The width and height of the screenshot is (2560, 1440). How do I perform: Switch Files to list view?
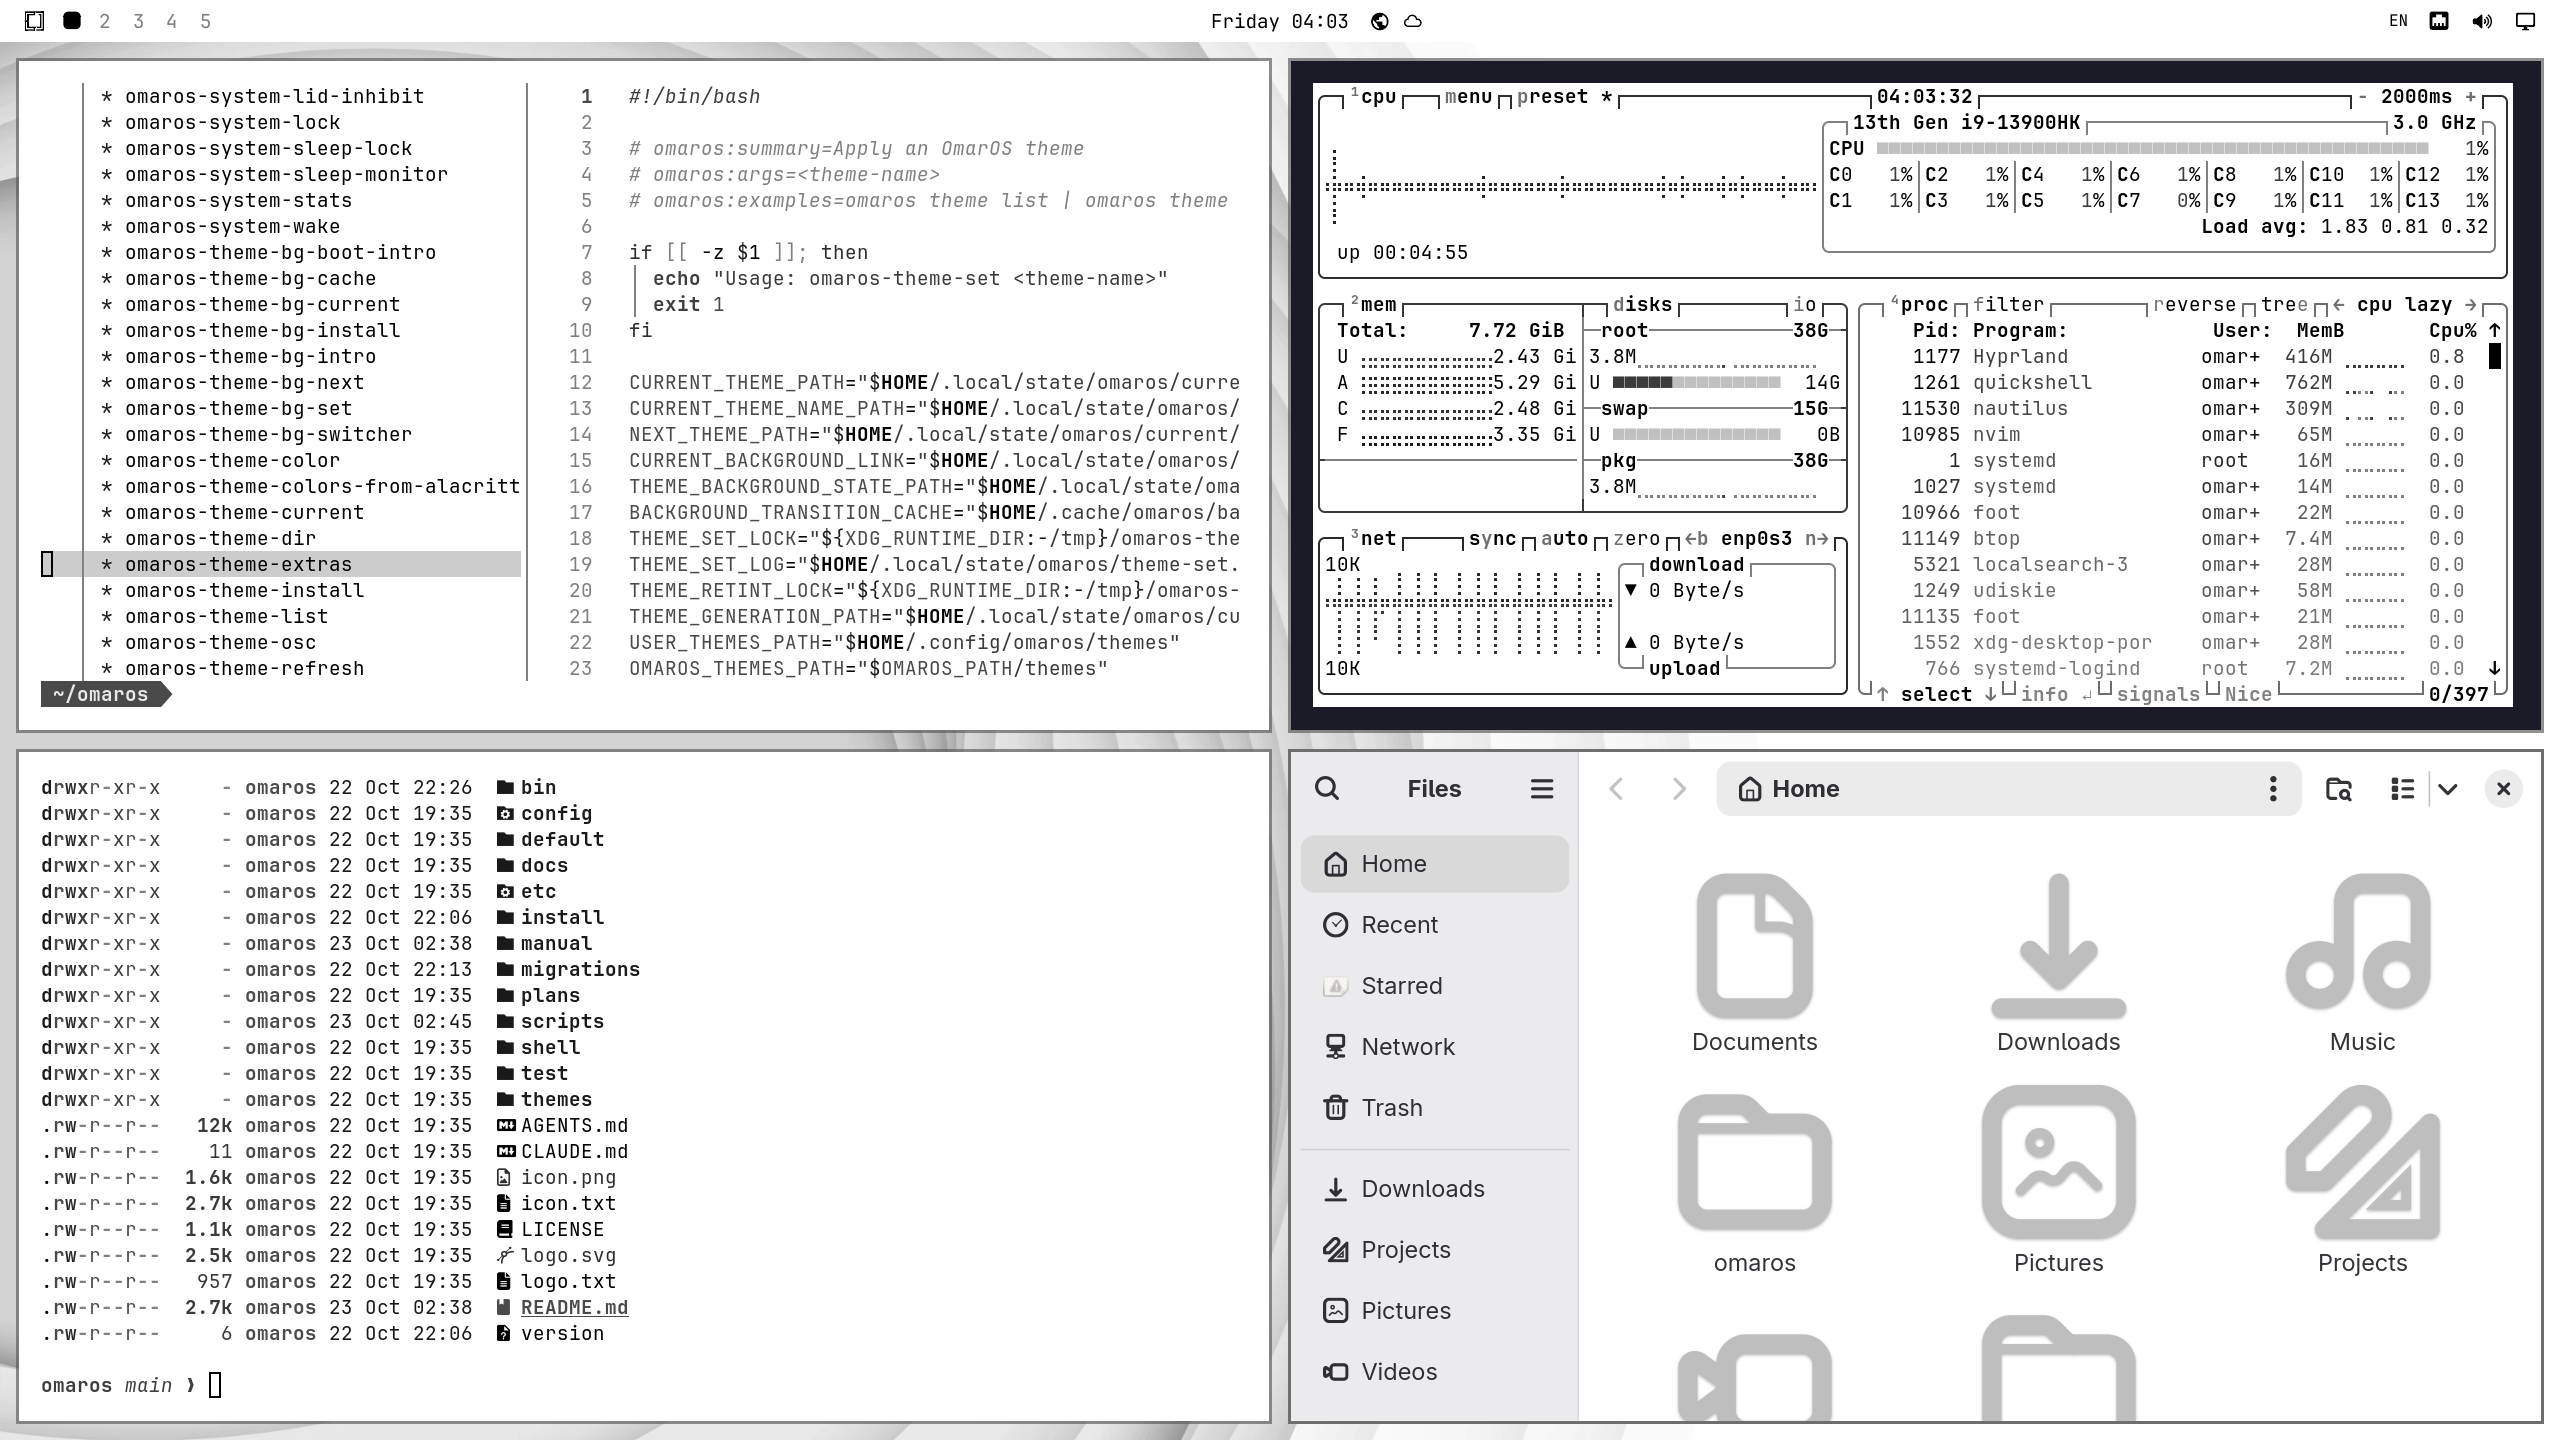(2402, 788)
